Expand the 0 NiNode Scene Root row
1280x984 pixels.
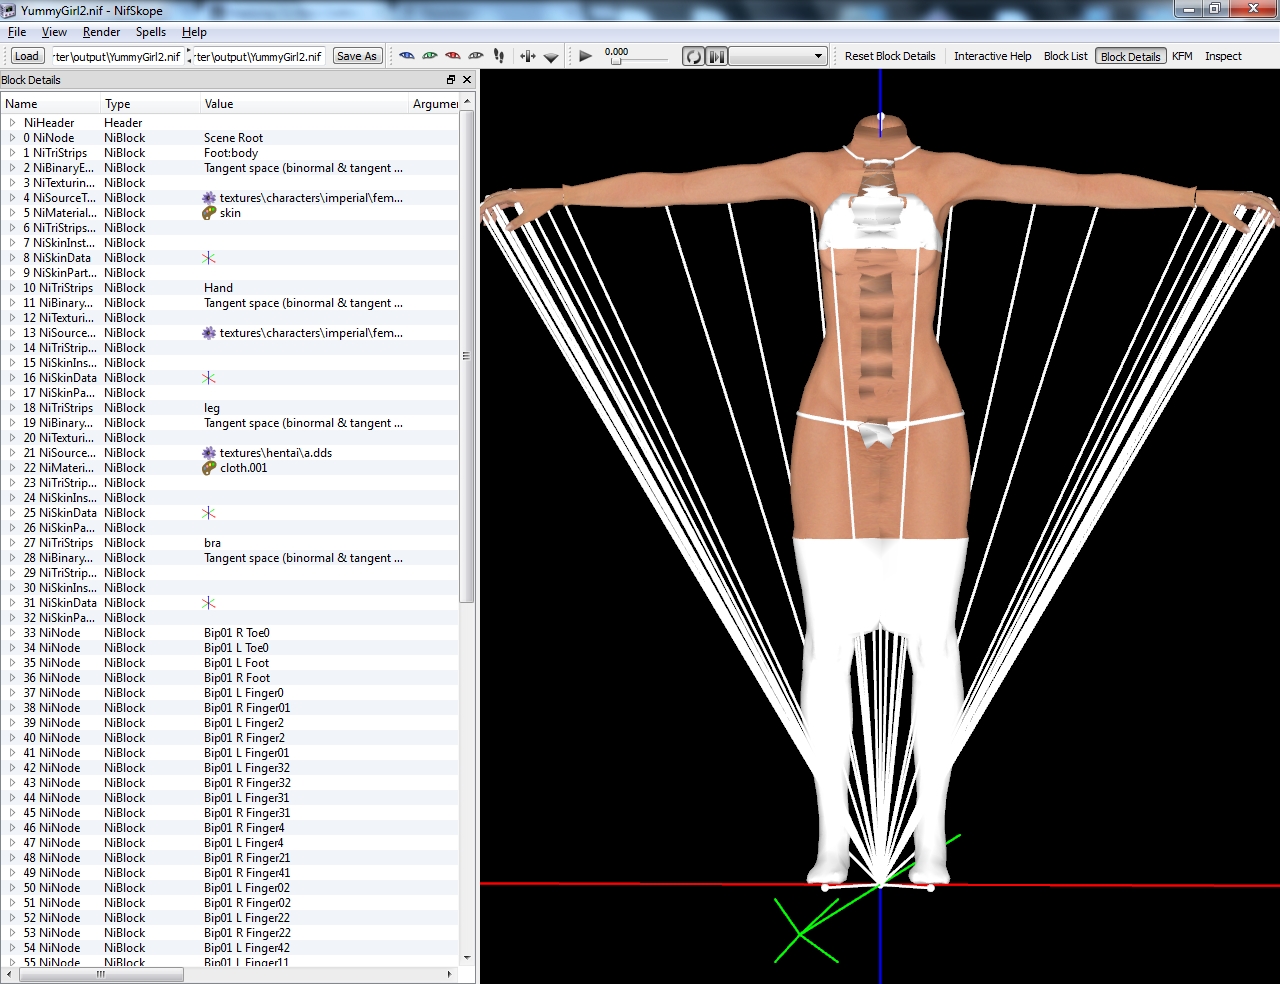(12, 138)
